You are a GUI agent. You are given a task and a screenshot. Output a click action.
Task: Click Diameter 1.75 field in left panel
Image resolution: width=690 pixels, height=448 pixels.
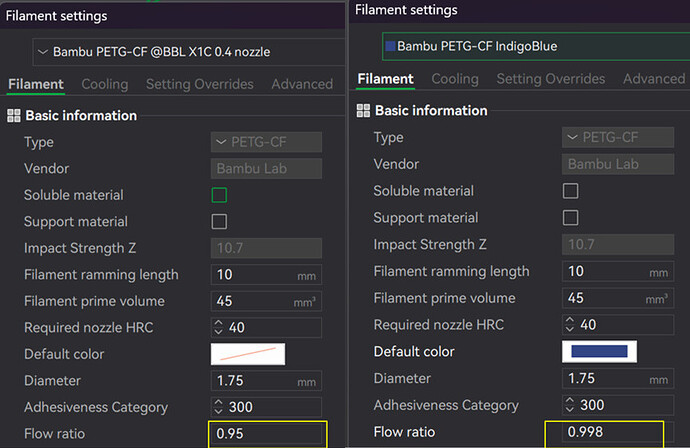pos(266,381)
